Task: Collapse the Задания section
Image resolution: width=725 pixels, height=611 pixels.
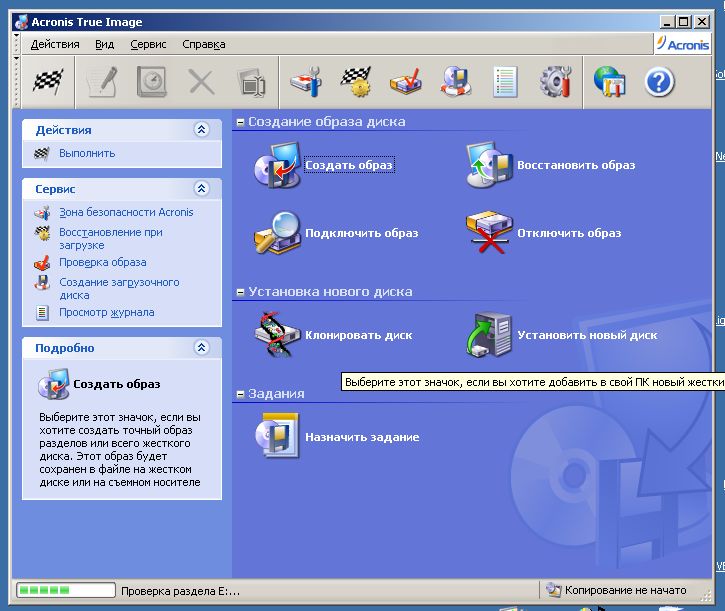Action: pyautogui.click(x=240, y=394)
